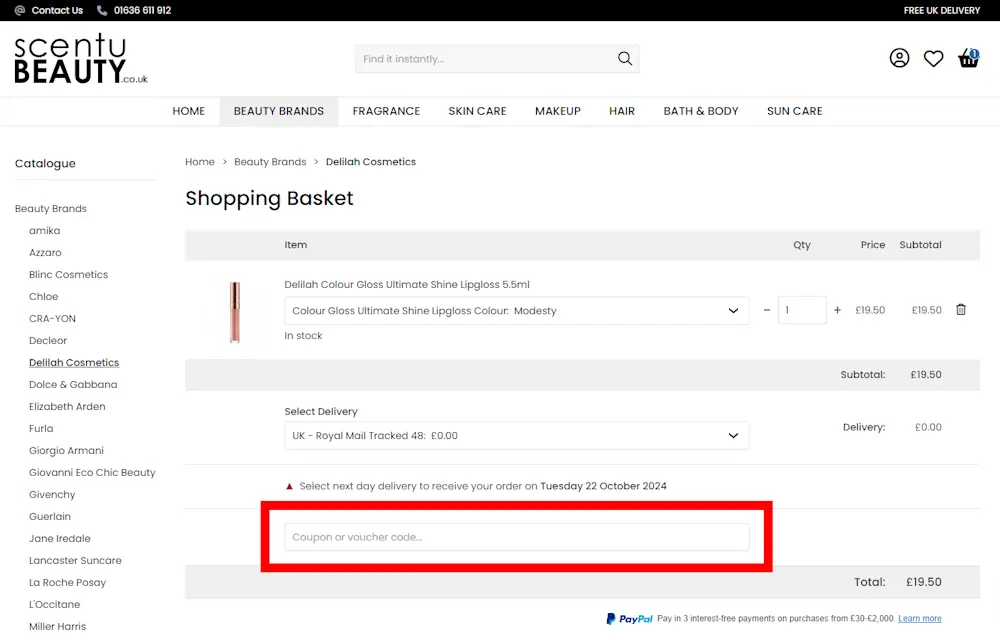
Task: Click the Delilah Cosmetics breadcrumb
Action: 371,162
